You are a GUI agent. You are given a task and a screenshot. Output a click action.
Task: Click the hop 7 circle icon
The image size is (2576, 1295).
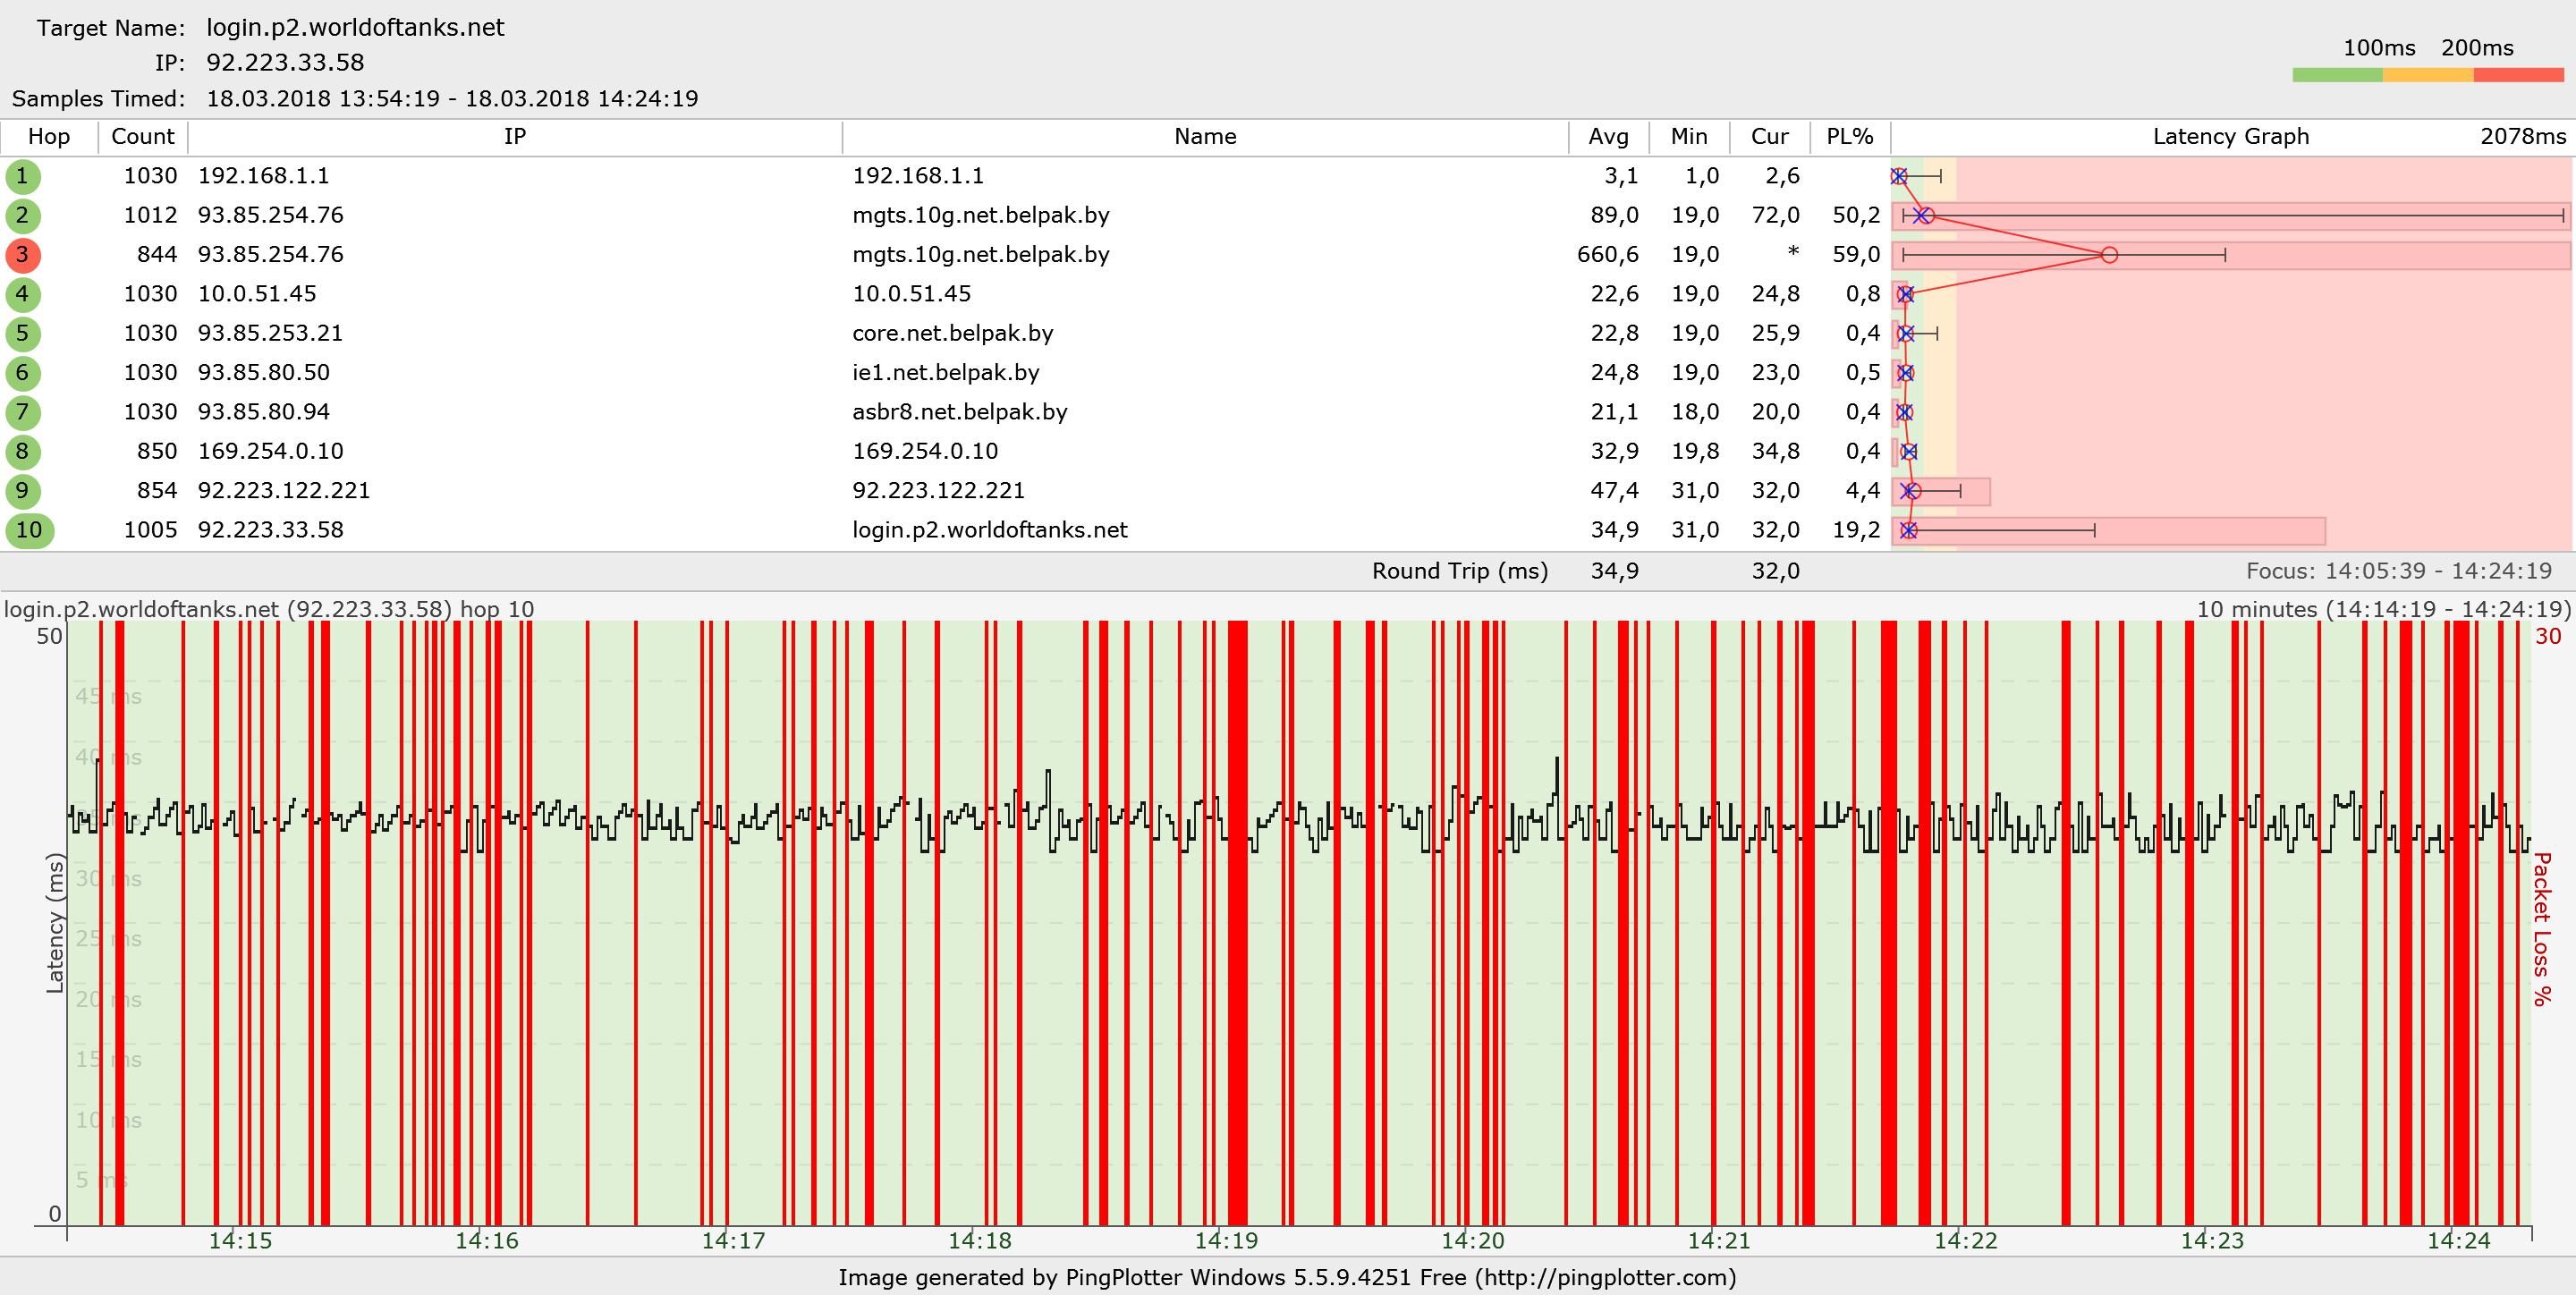(x=22, y=412)
